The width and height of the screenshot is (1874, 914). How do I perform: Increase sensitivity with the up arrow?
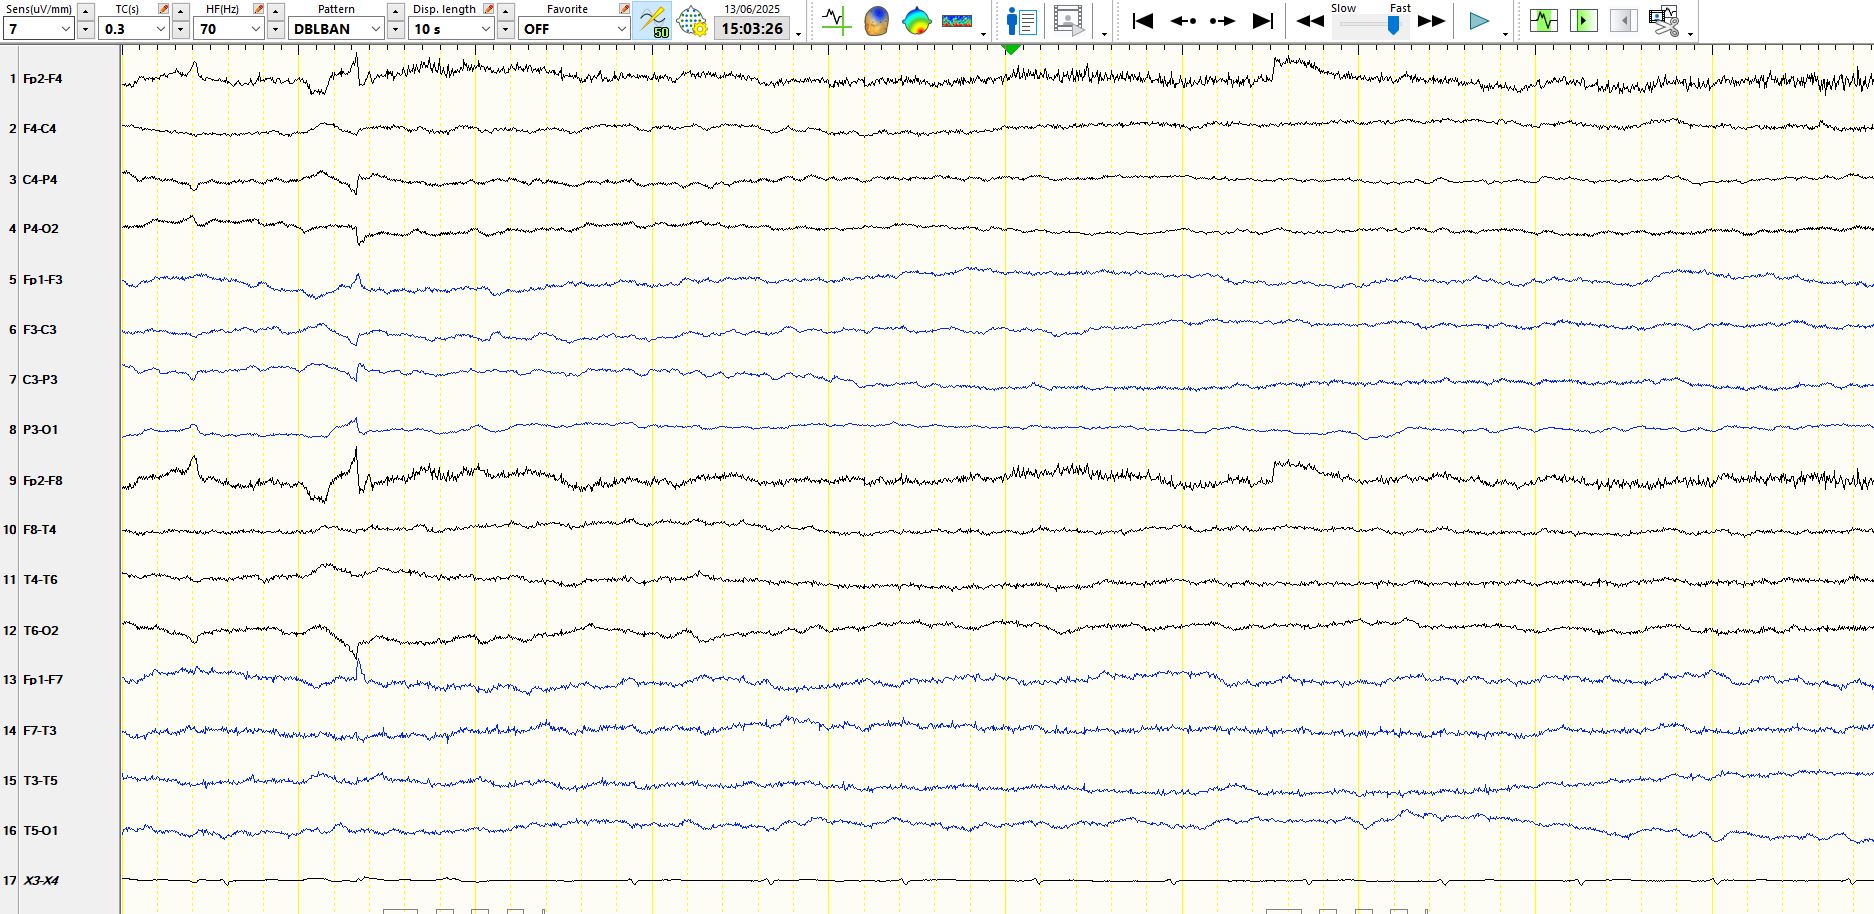[85, 10]
